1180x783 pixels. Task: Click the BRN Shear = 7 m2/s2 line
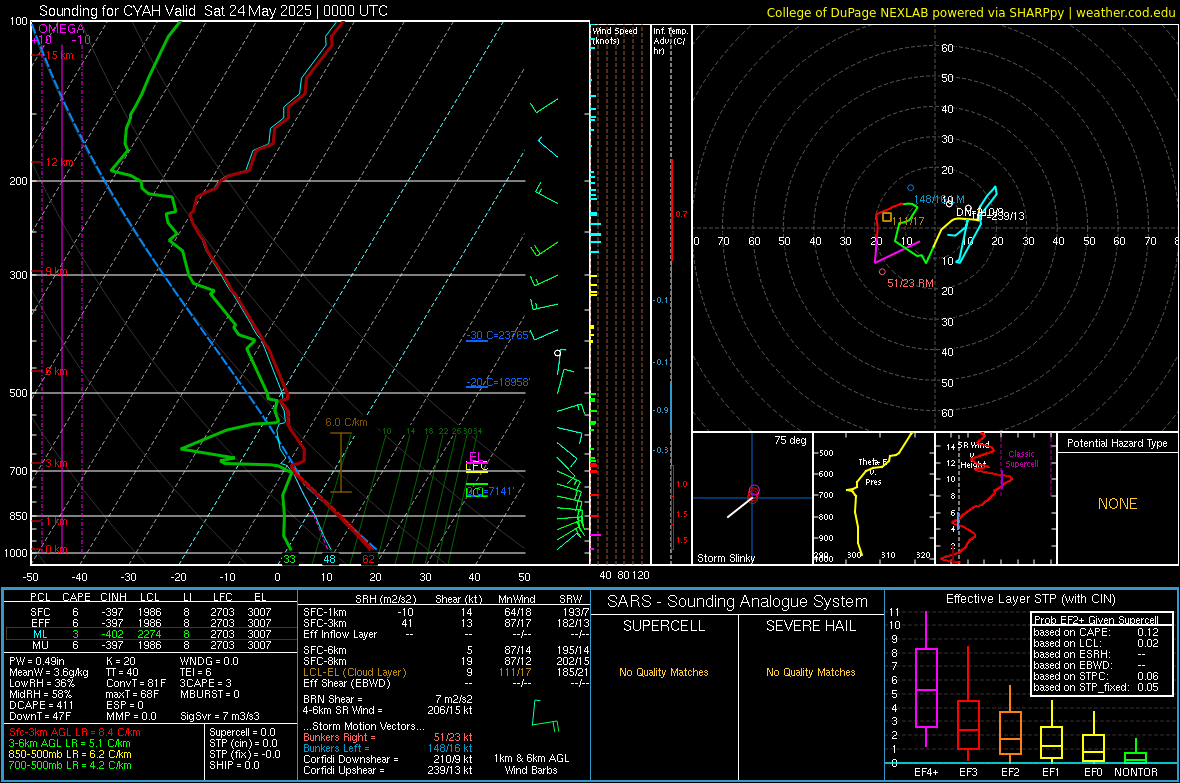388,699
